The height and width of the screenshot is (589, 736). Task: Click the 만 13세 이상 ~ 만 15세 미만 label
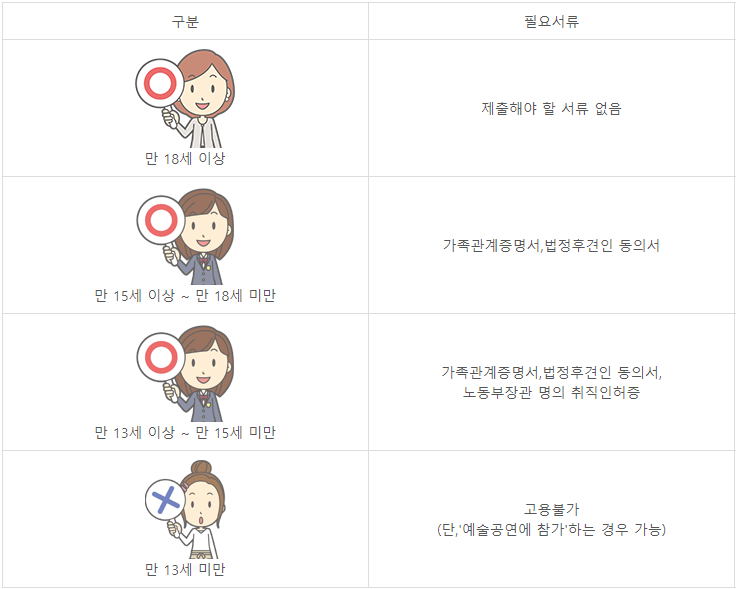pos(185,433)
